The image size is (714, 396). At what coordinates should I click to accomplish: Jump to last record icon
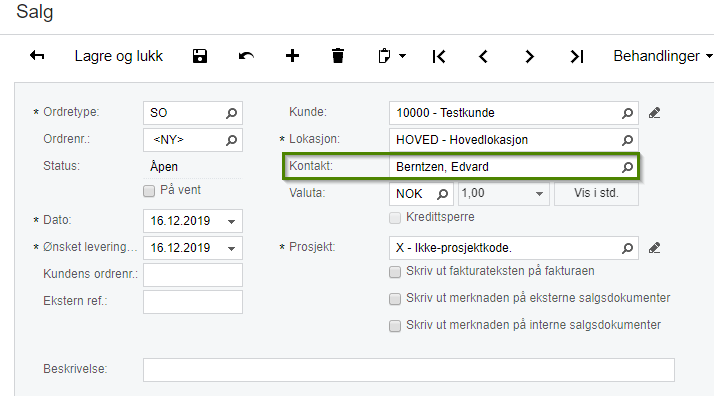pos(577,56)
